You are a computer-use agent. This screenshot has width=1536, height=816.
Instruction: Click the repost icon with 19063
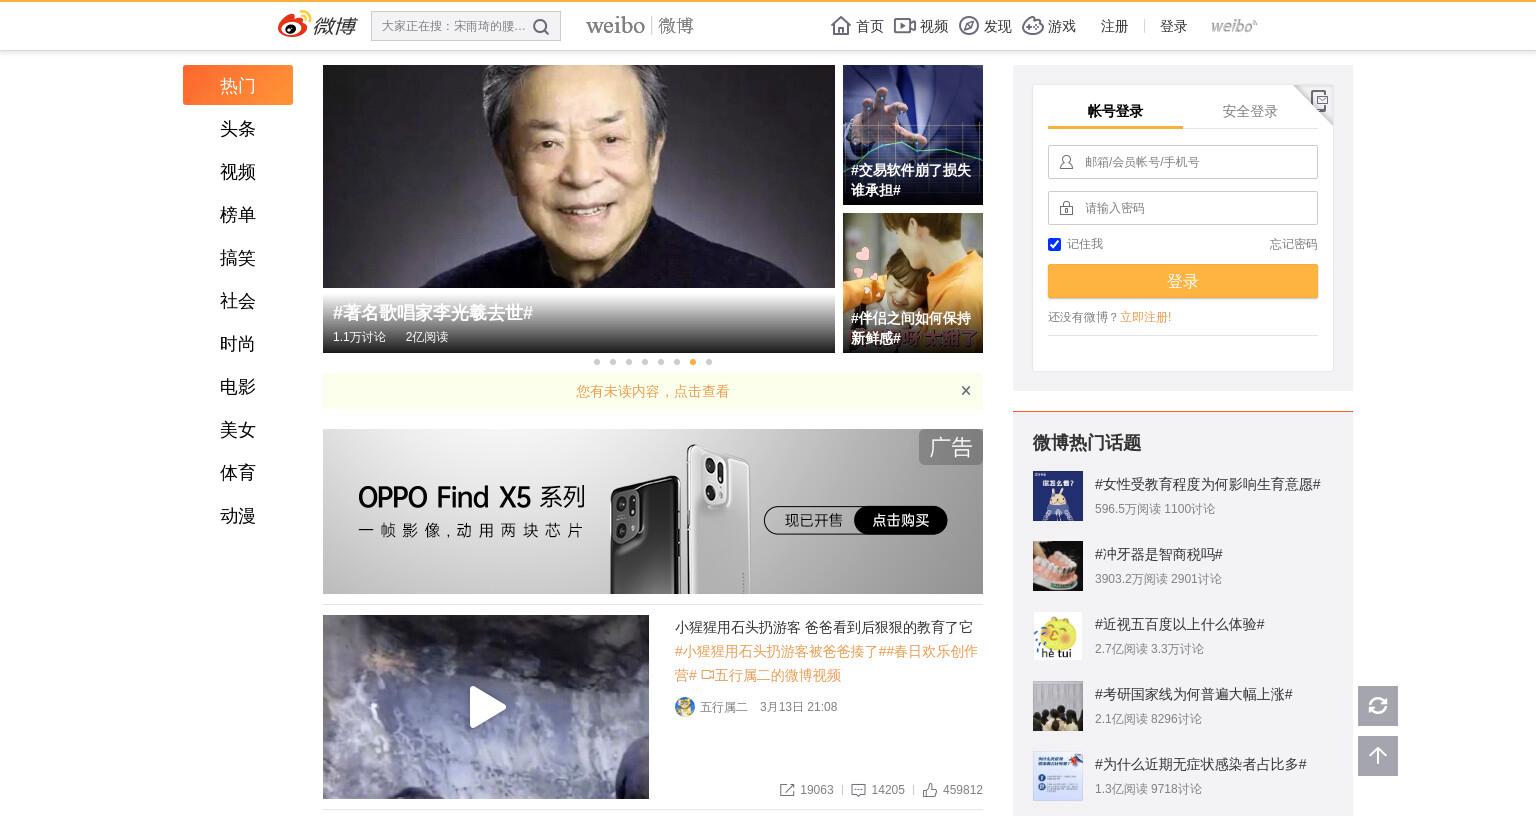tap(787, 790)
